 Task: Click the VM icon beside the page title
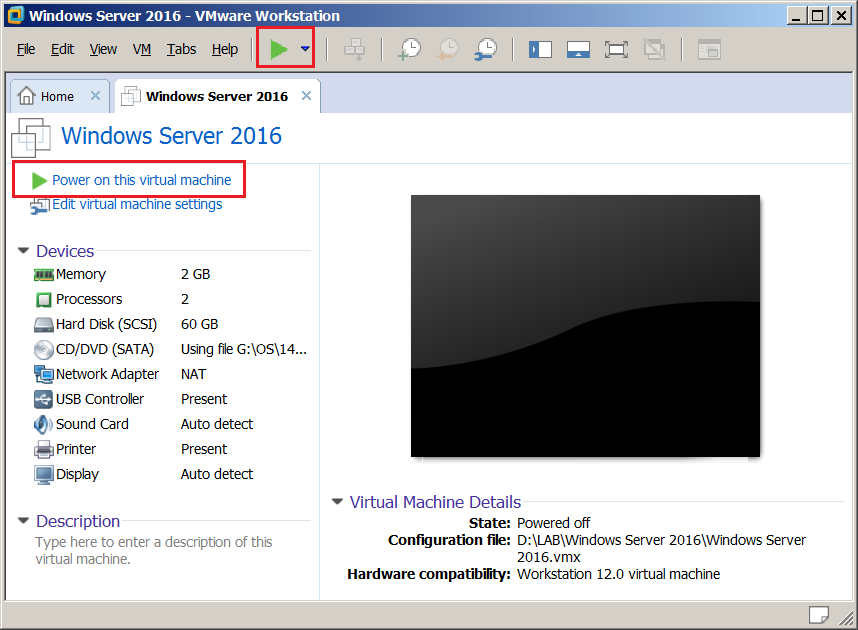point(31,137)
